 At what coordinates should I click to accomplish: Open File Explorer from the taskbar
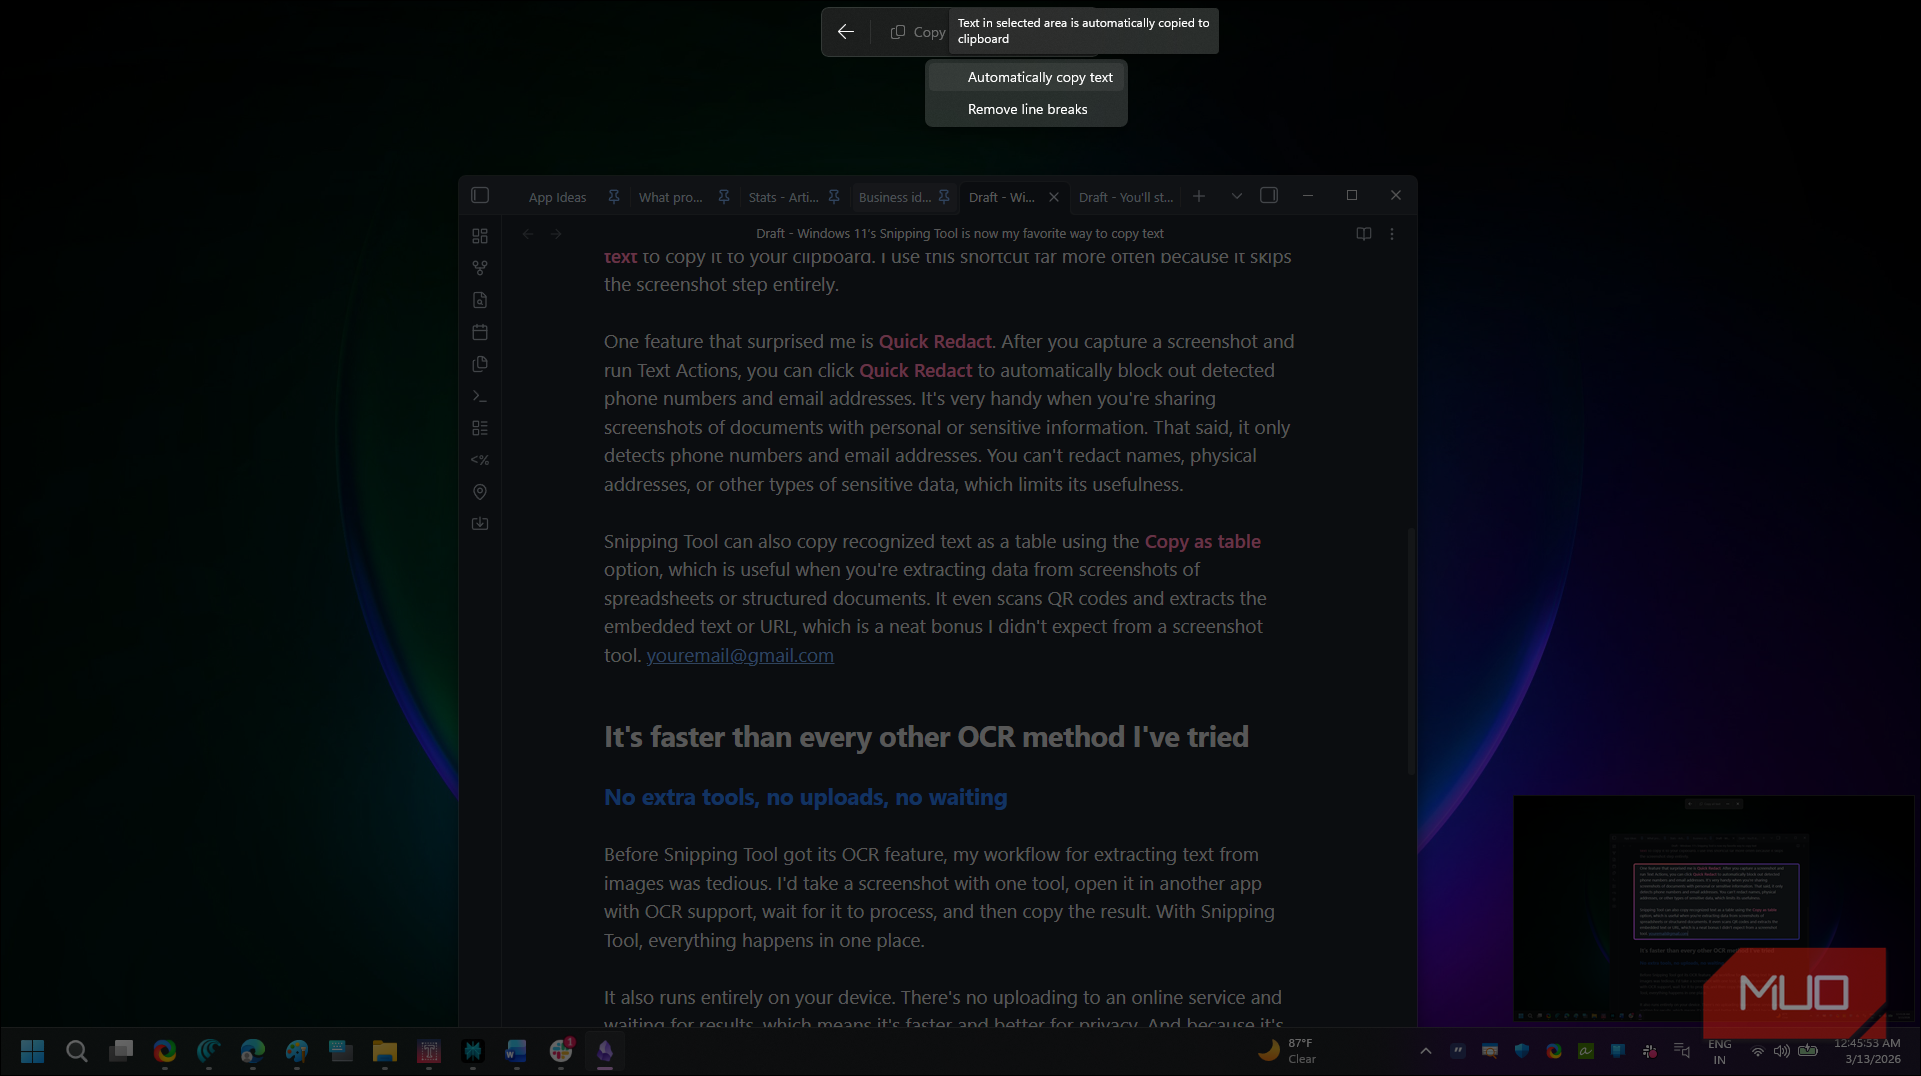[x=385, y=1051]
